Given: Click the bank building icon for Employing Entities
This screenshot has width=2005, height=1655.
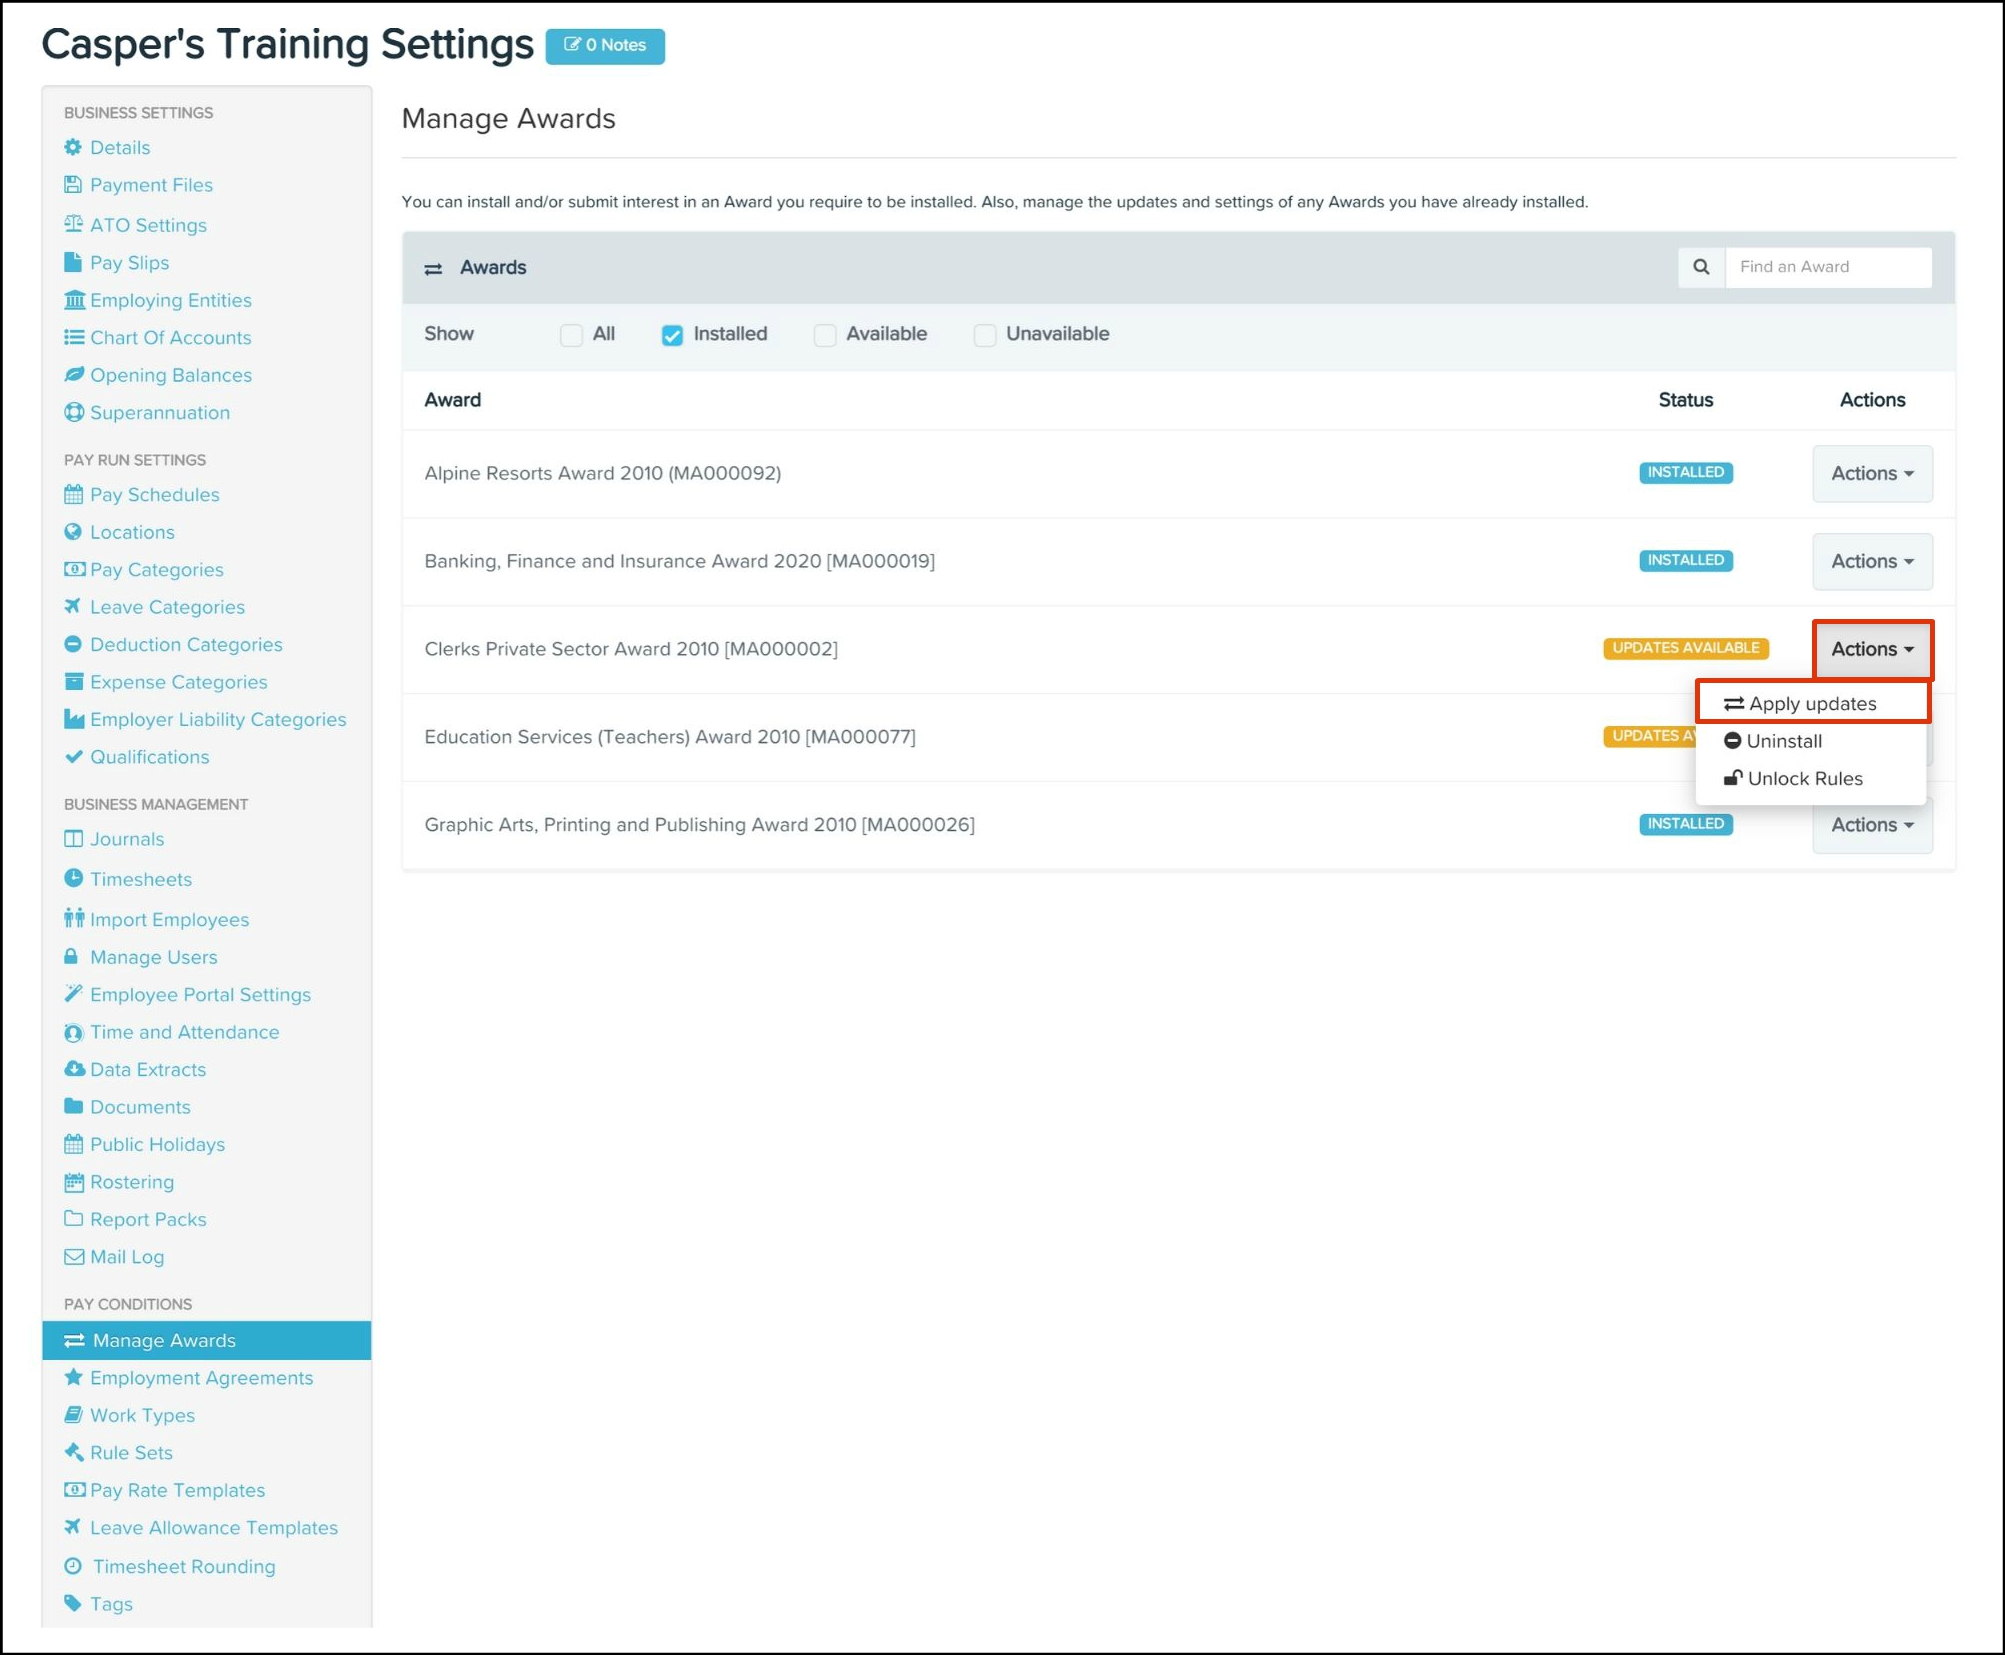Looking at the screenshot, I should pyautogui.click(x=74, y=300).
